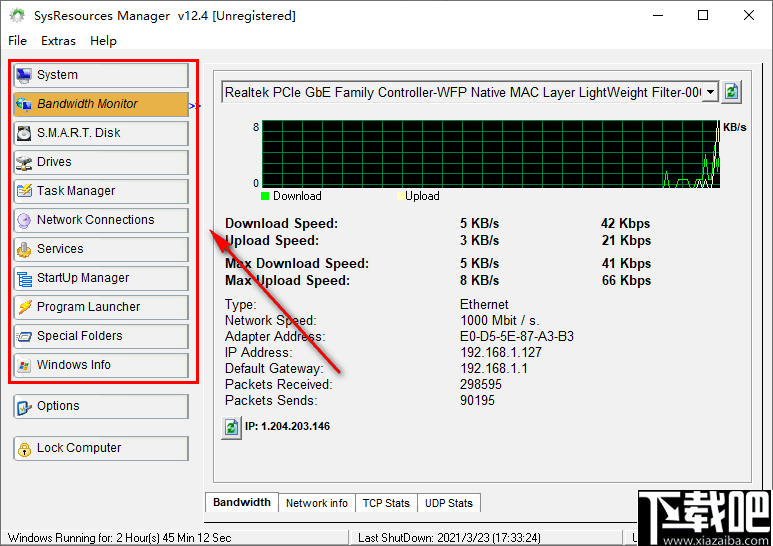Switch to the TCP Stats tab

tap(386, 503)
